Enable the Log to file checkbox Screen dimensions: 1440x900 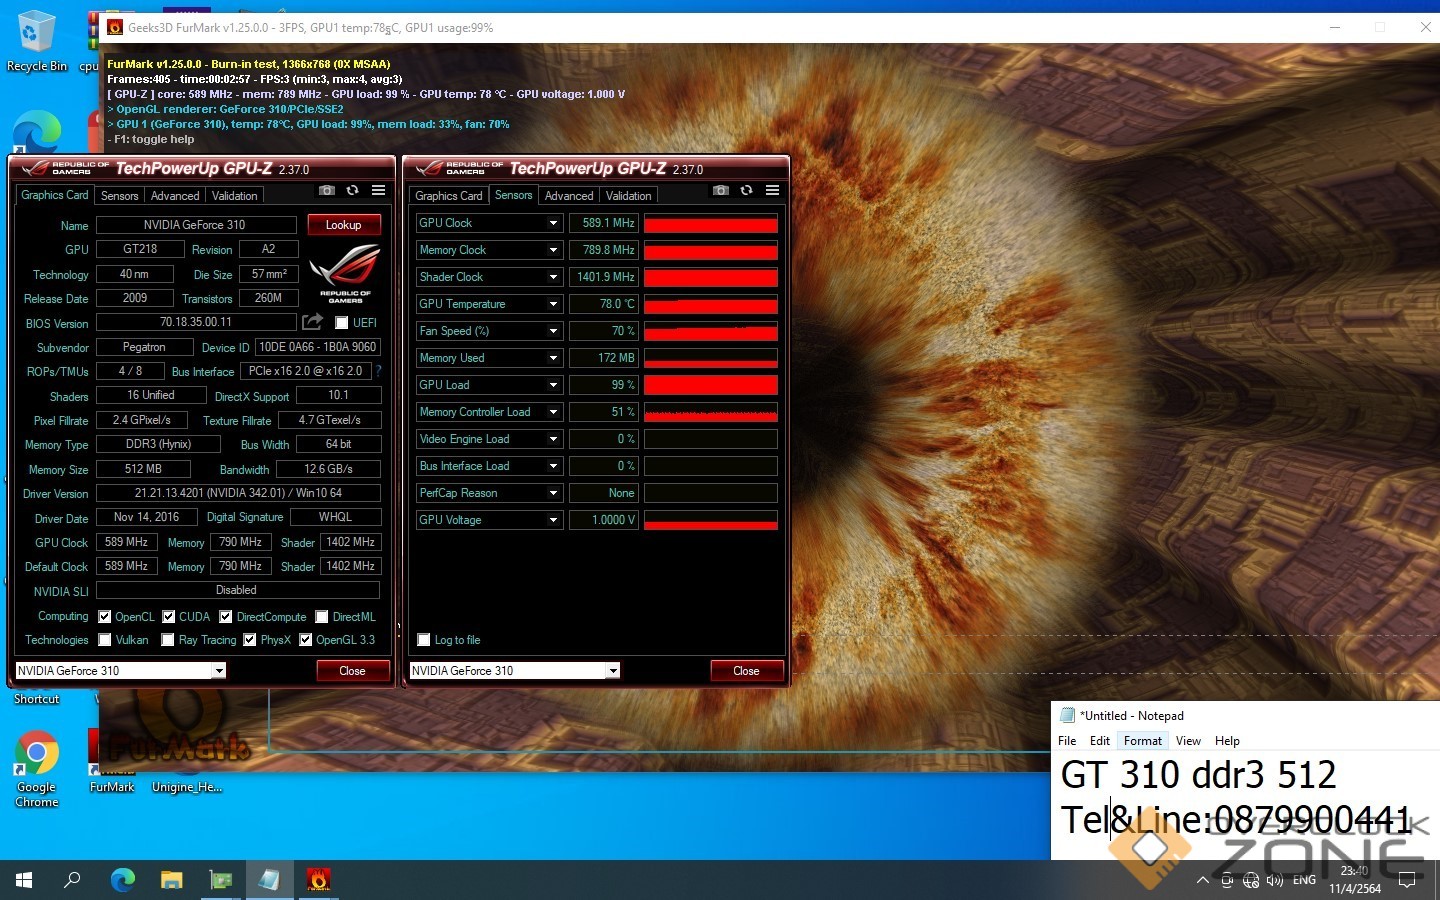(x=424, y=640)
